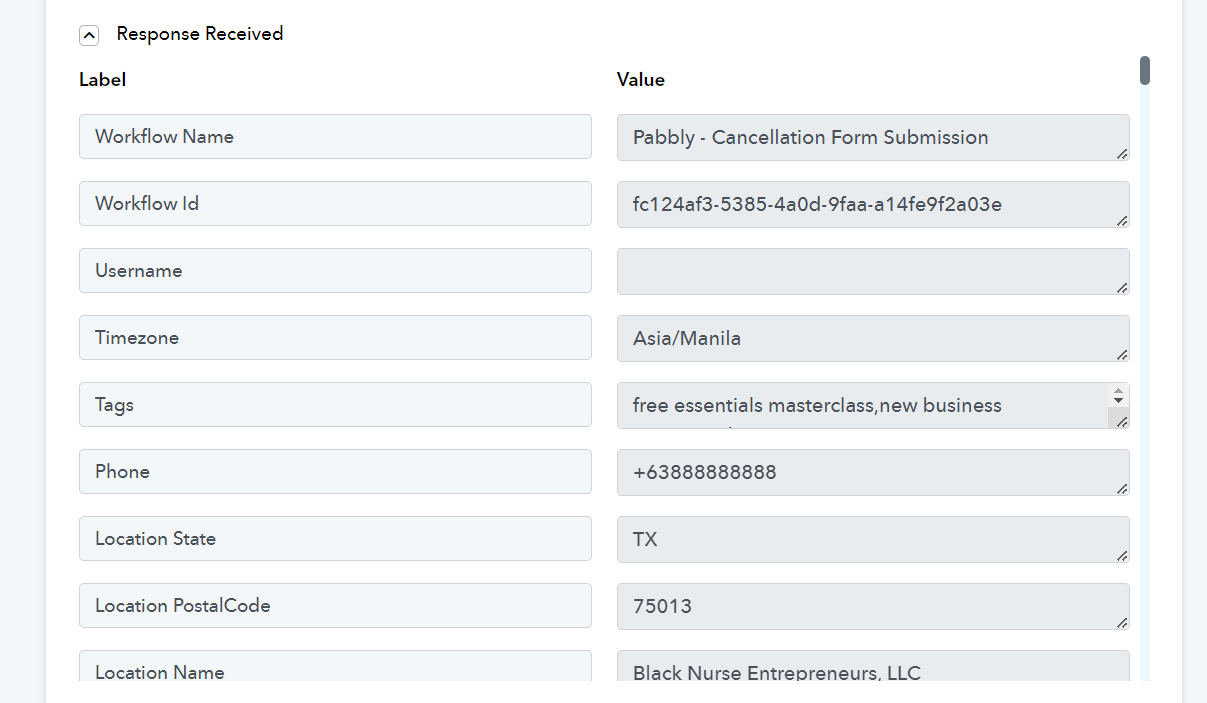
Task: Click resize grip on empty Username value
Action: 1122,287
